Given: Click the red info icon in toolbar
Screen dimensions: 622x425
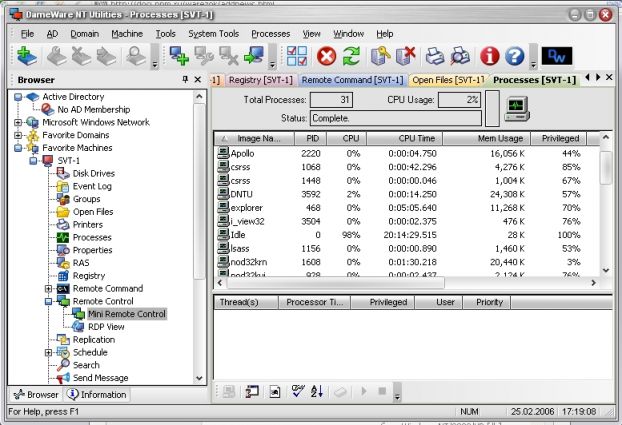Looking at the screenshot, I should click(x=489, y=56).
